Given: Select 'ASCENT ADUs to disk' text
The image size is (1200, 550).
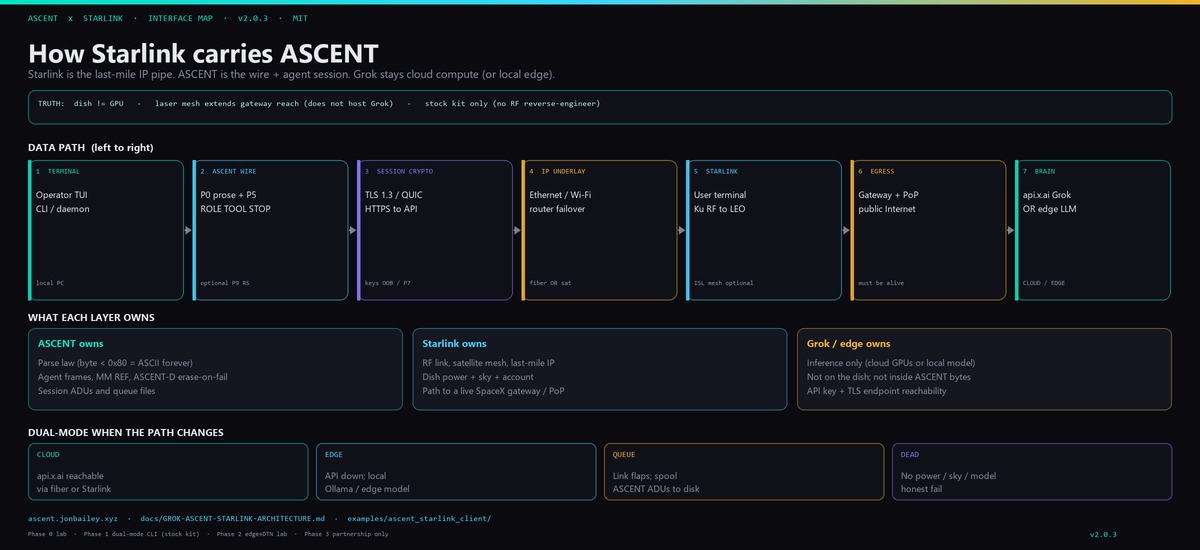Looking at the screenshot, I should pyautogui.click(x=656, y=489).
